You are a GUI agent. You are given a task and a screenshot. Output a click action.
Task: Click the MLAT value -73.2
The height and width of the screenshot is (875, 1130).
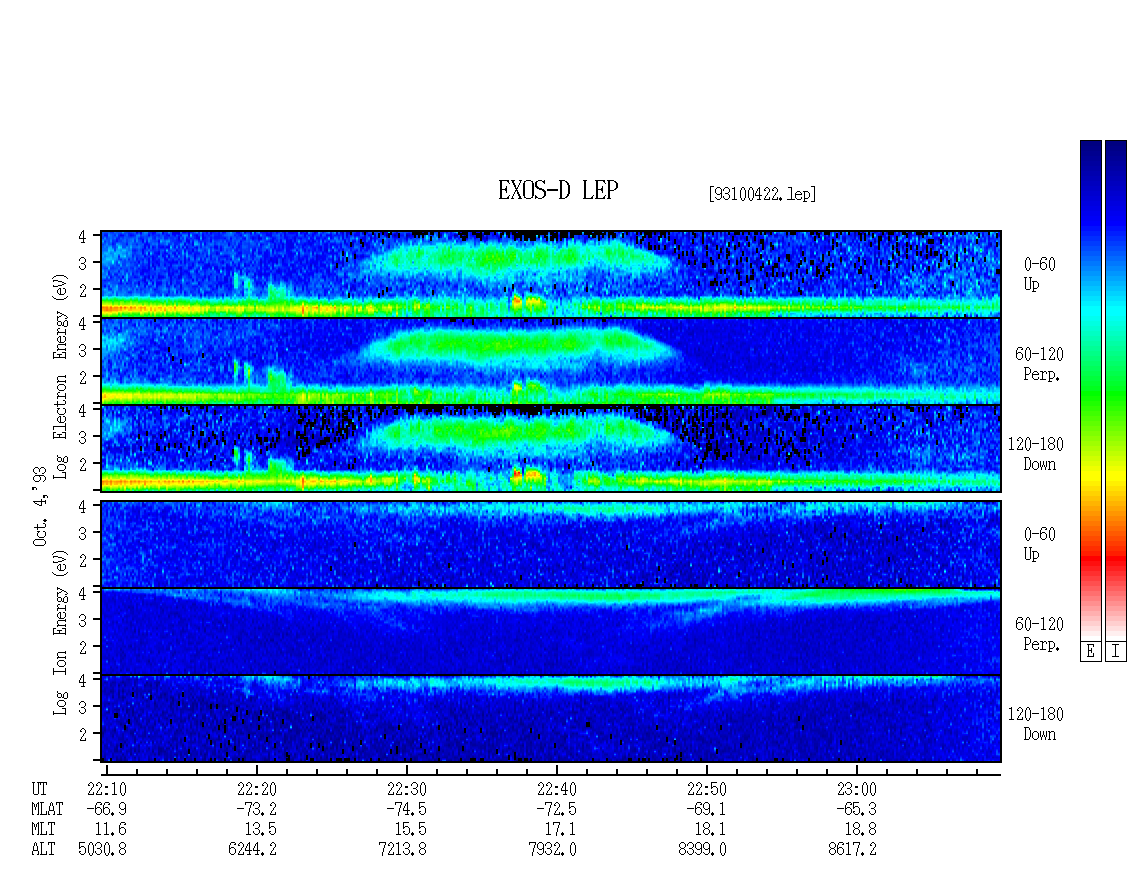(x=257, y=809)
